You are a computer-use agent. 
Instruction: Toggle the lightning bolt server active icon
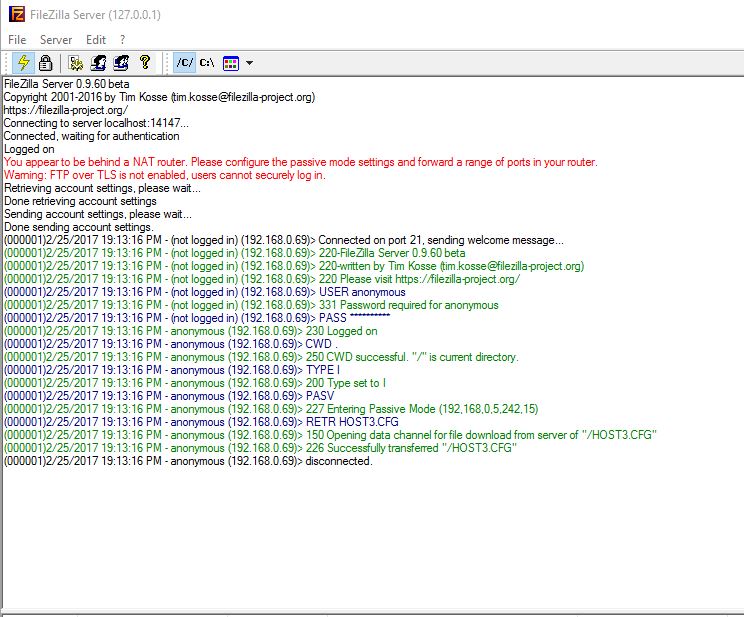[23, 63]
